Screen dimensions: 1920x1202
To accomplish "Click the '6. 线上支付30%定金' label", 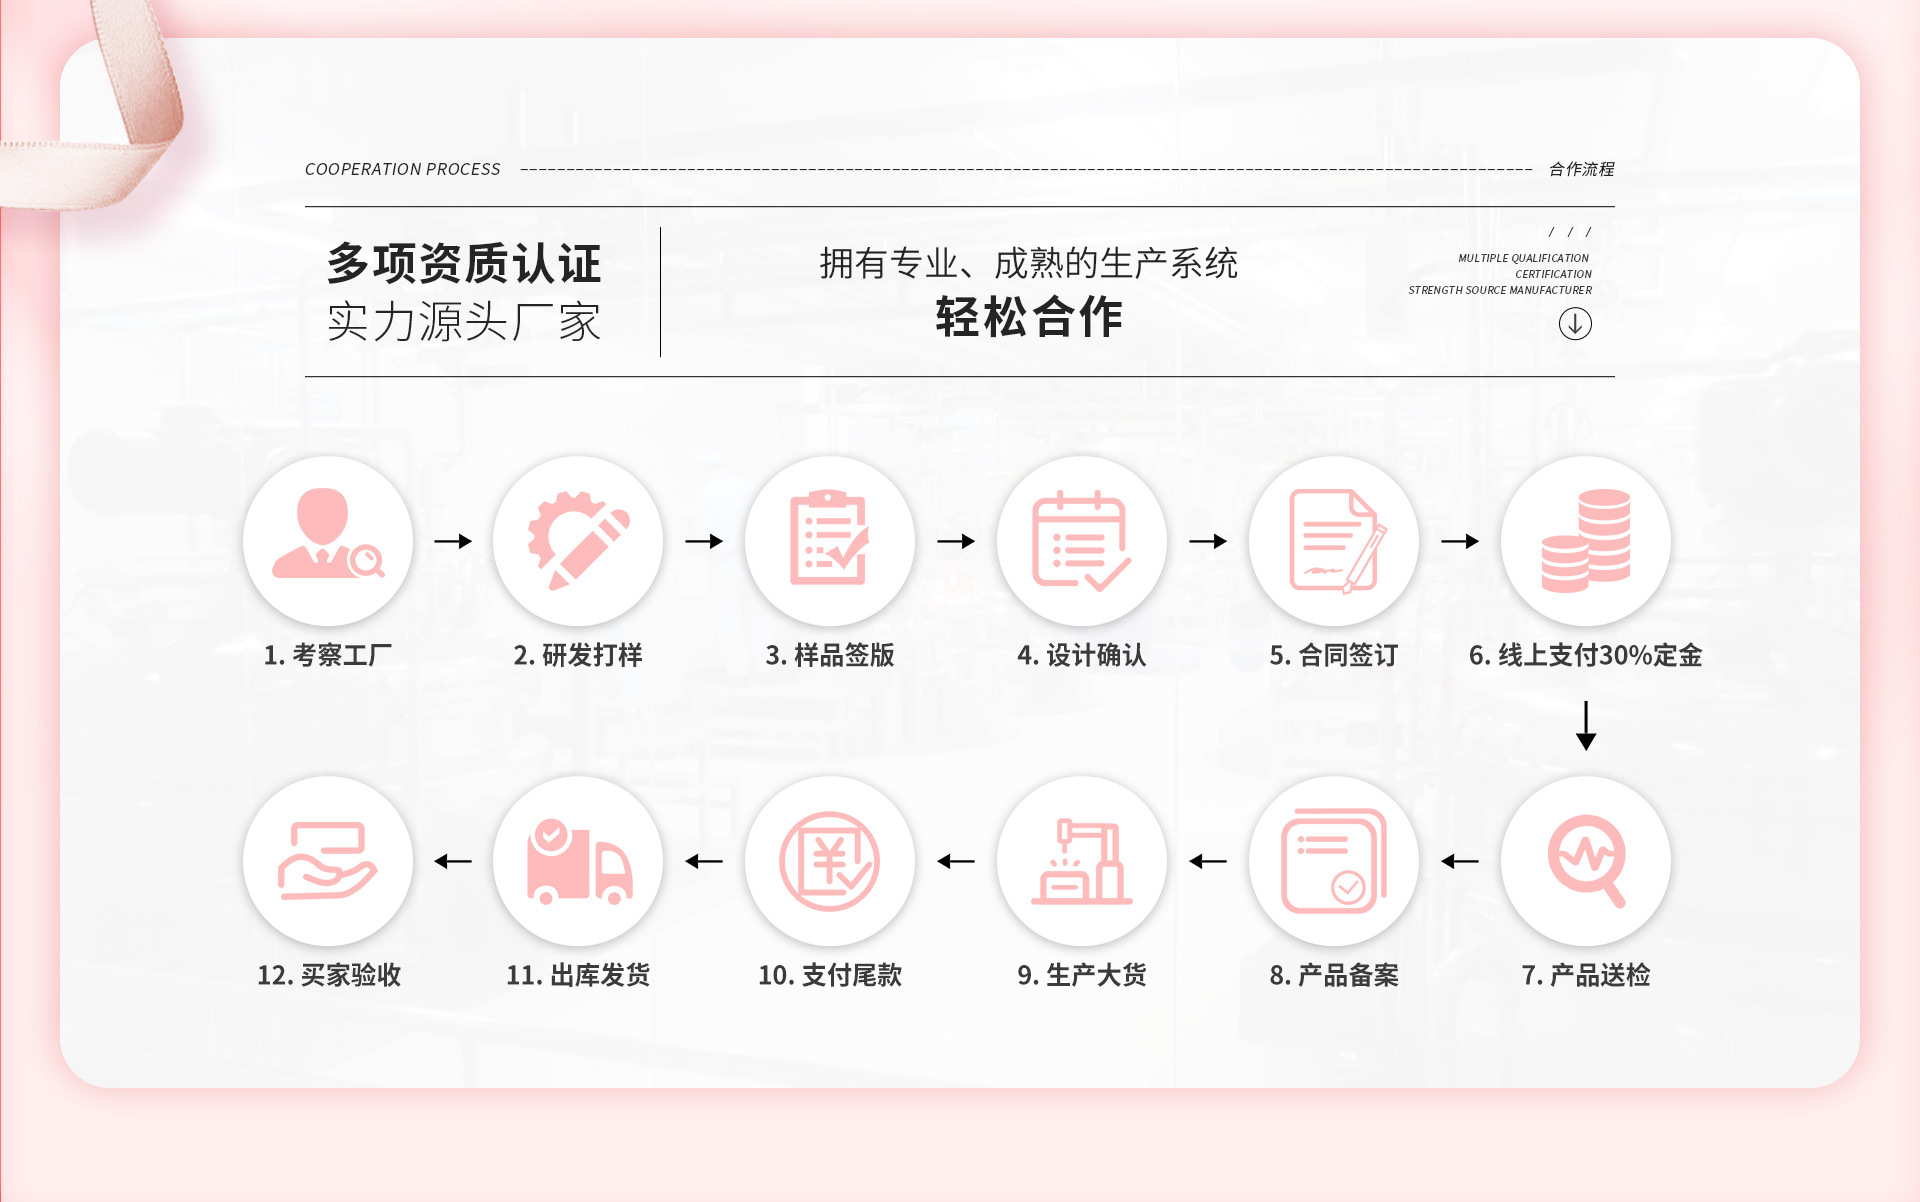I will 1585,655.
